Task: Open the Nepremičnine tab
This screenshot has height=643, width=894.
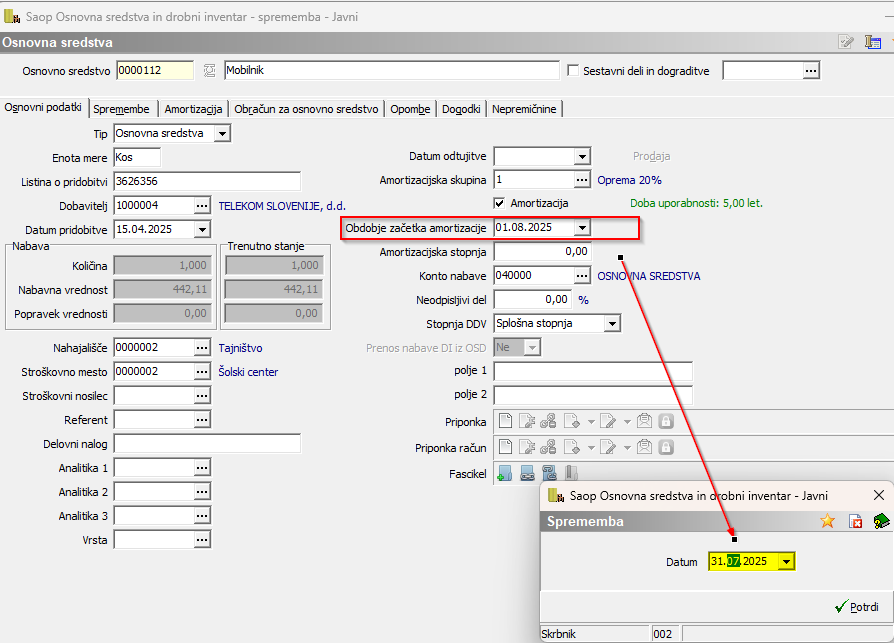Action: (x=525, y=109)
